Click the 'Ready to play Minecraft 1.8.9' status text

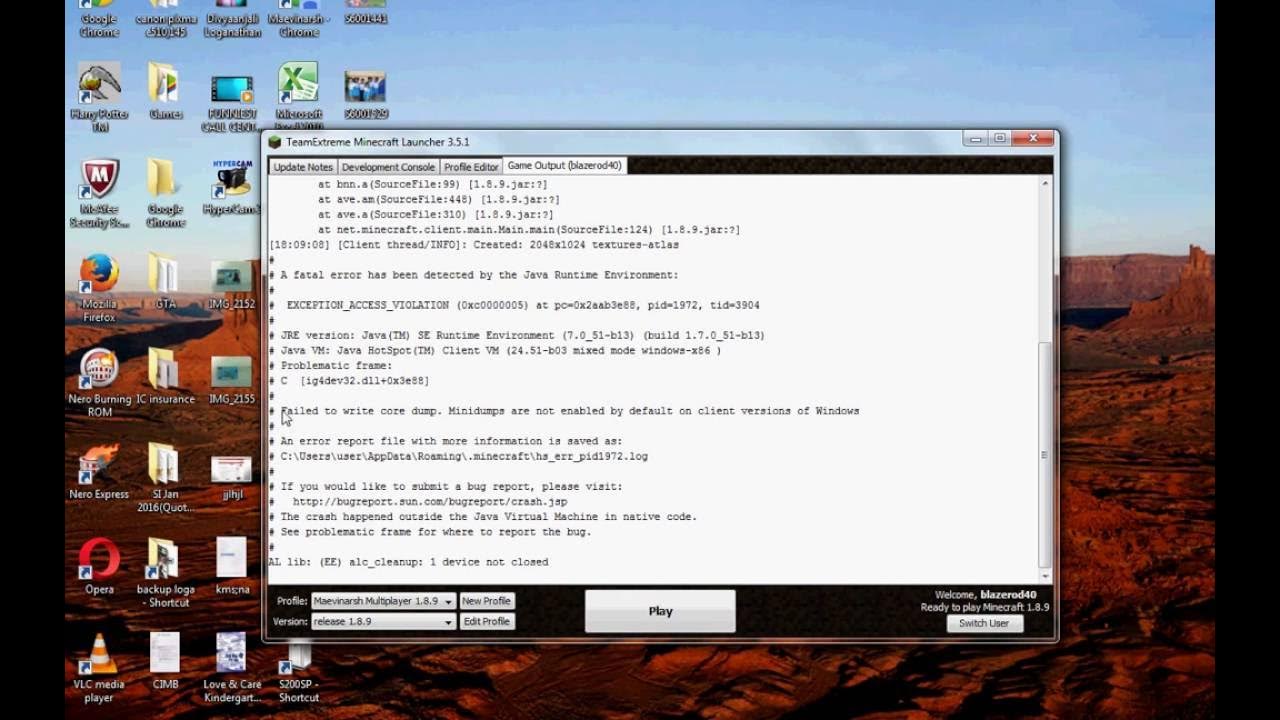coord(985,608)
